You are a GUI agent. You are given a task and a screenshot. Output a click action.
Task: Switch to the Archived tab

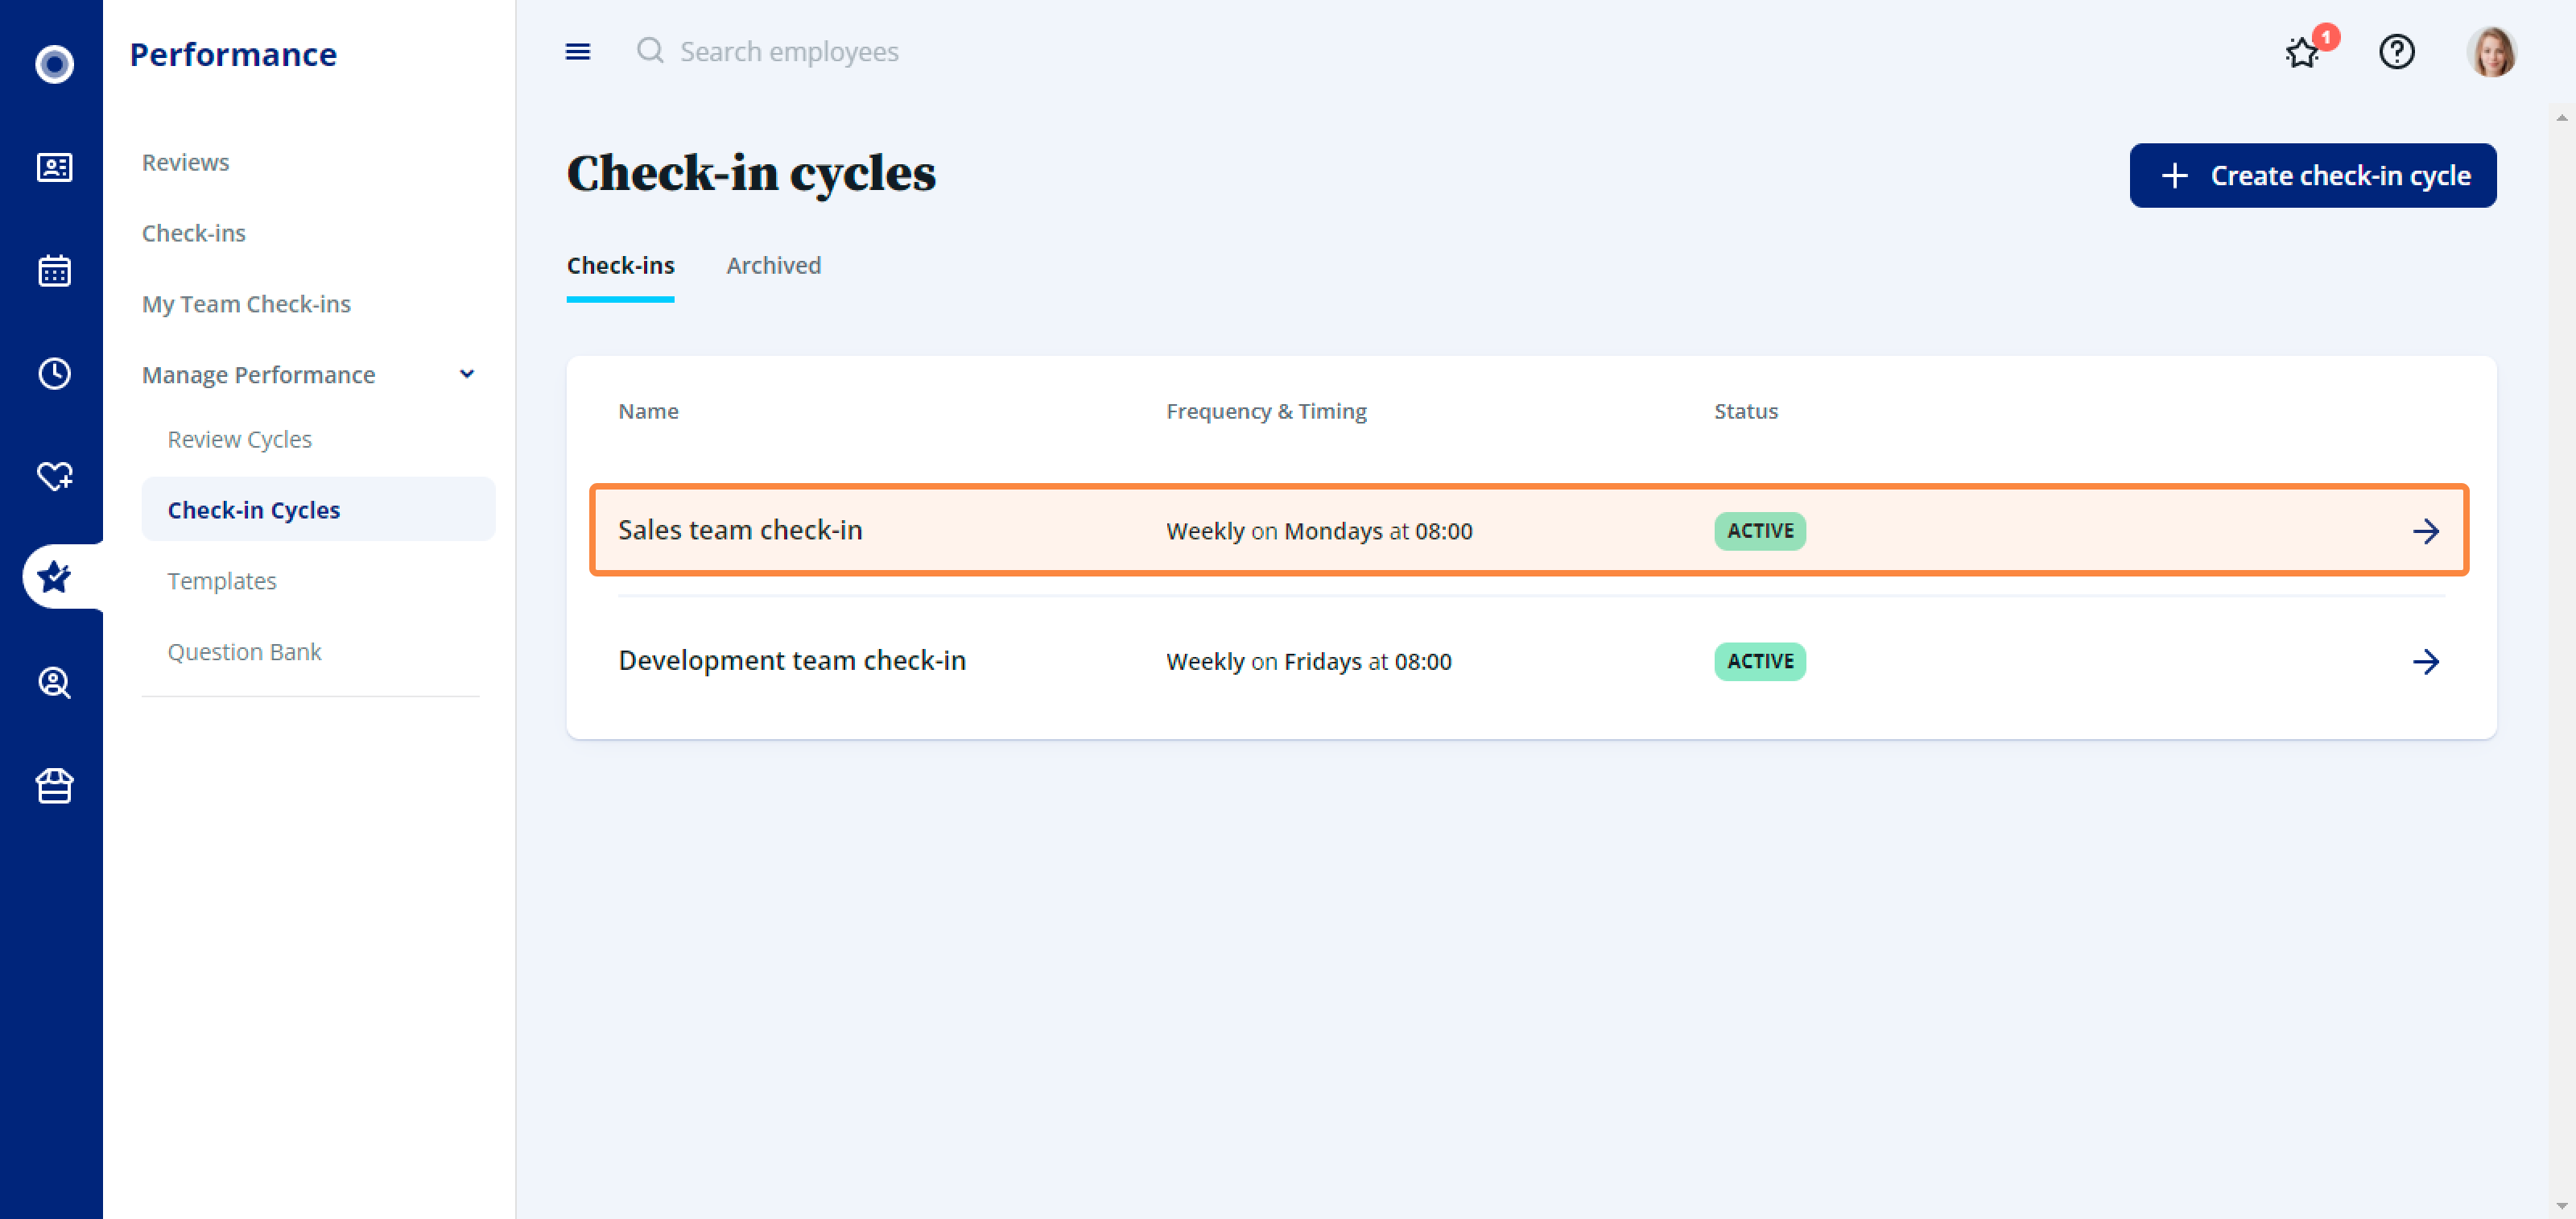(x=773, y=265)
